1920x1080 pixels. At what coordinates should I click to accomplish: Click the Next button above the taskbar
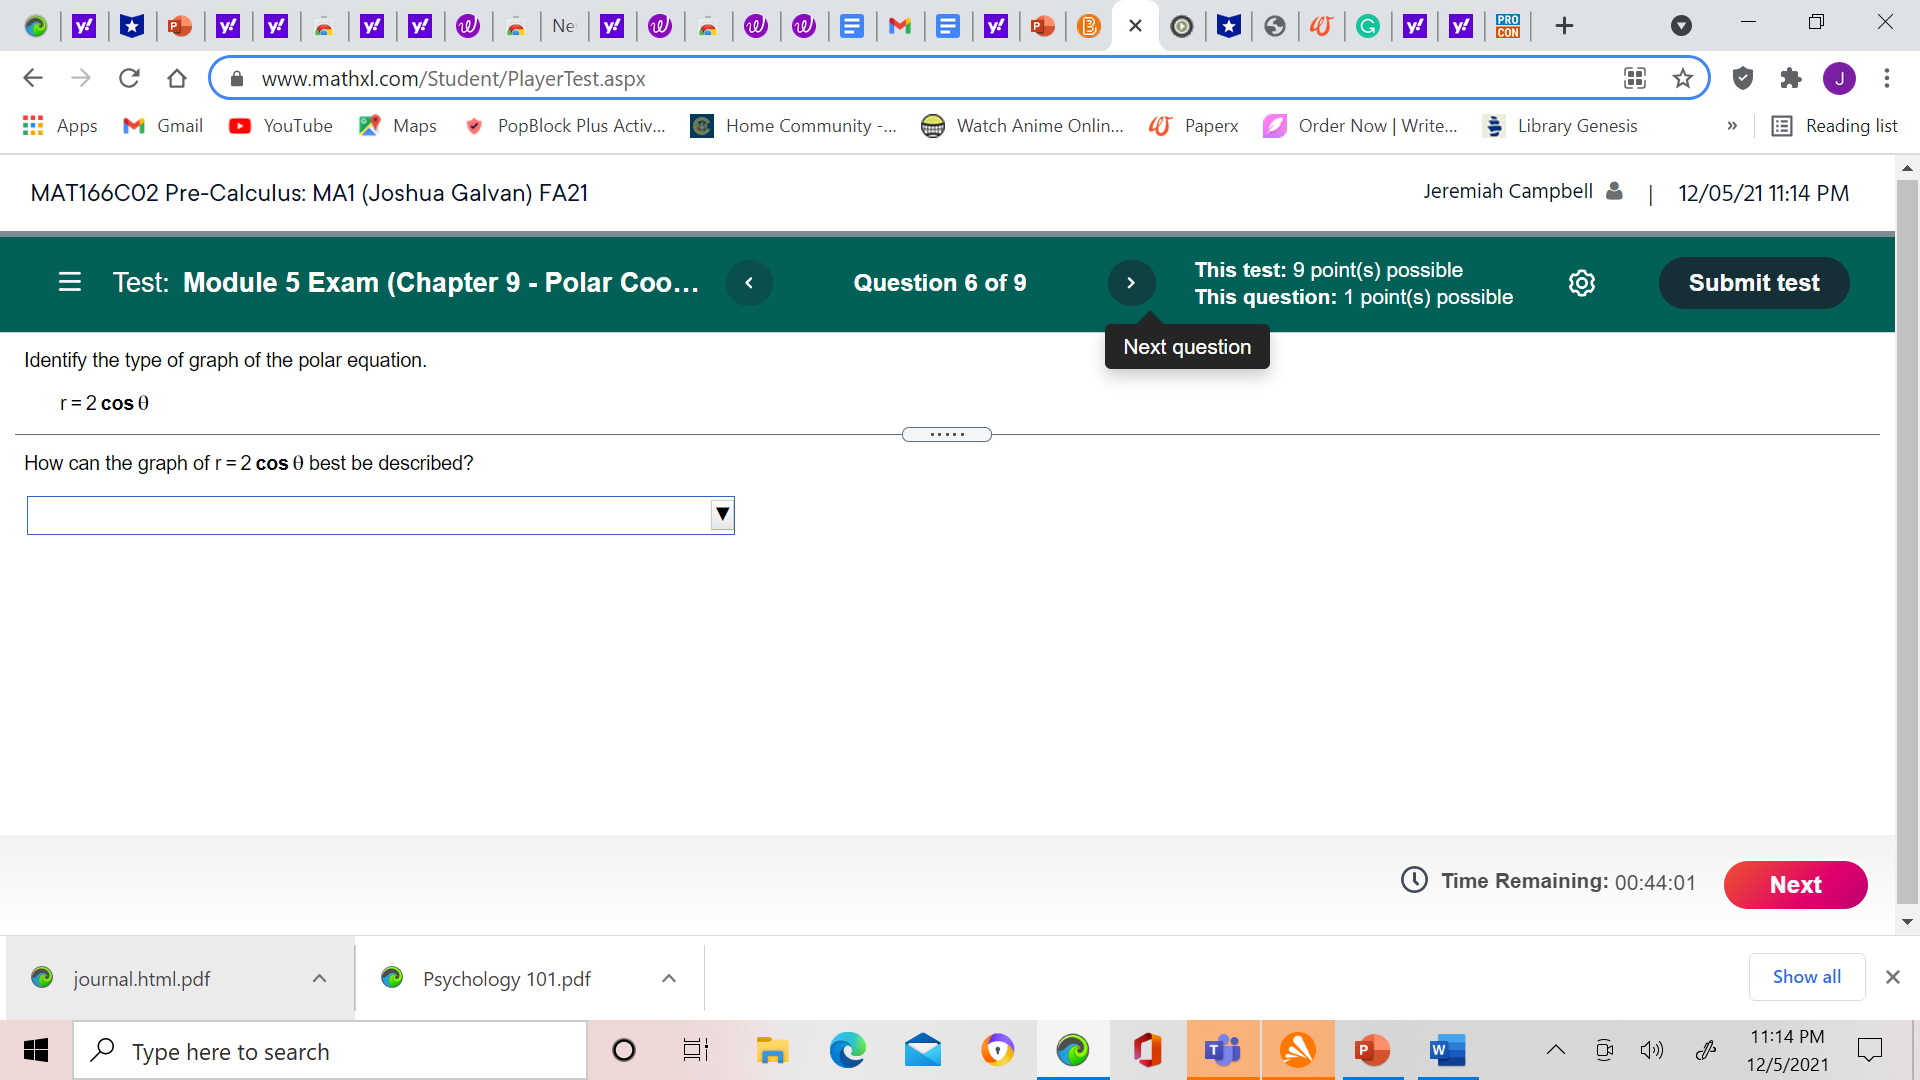coord(1795,885)
